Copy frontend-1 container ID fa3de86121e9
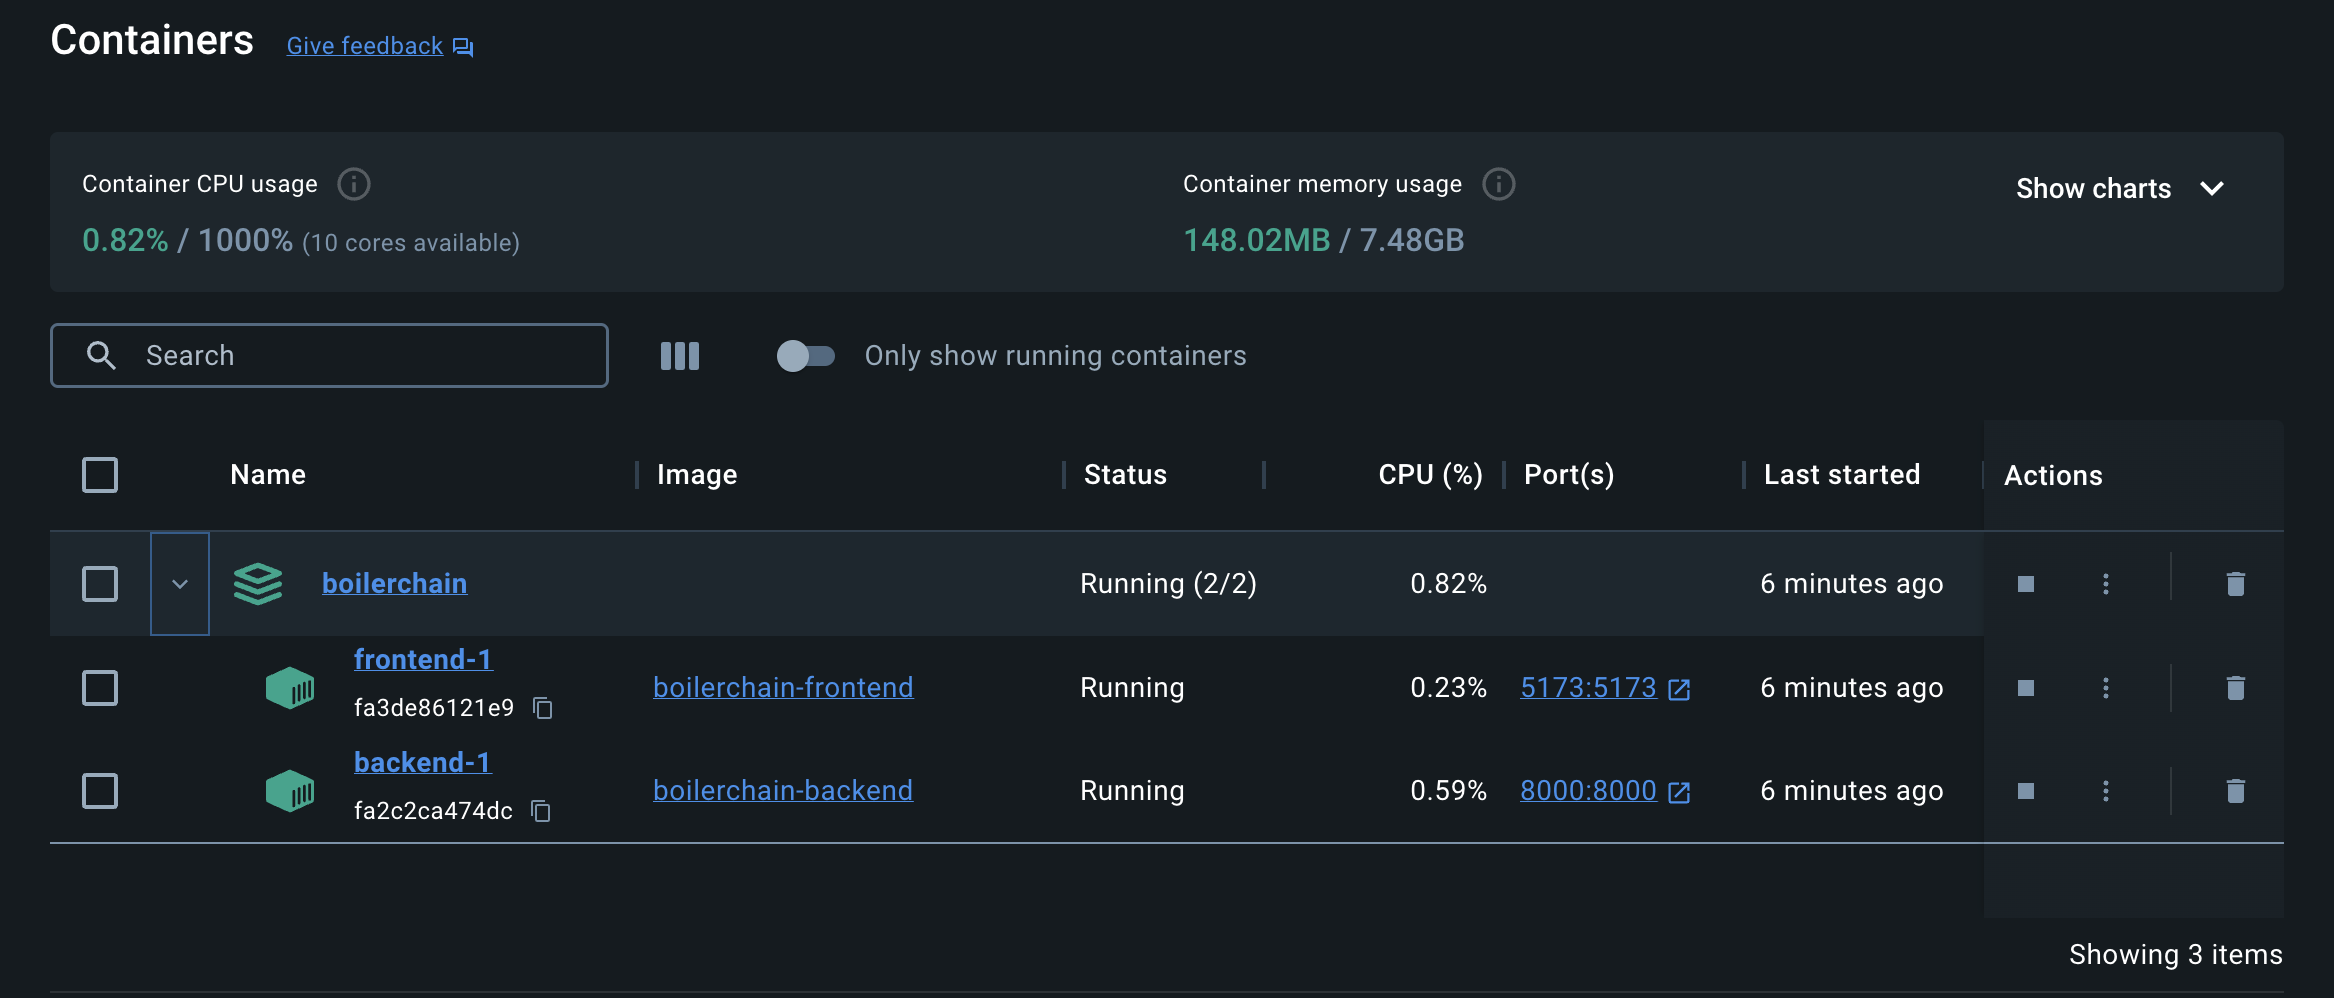The height and width of the screenshot is (998, 2334). coord(543,708)
